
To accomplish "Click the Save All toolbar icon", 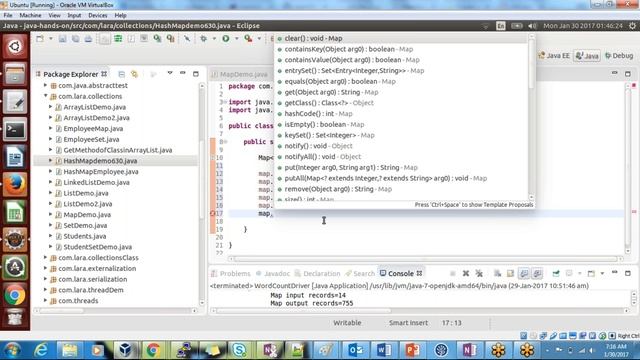I will 76,39.
